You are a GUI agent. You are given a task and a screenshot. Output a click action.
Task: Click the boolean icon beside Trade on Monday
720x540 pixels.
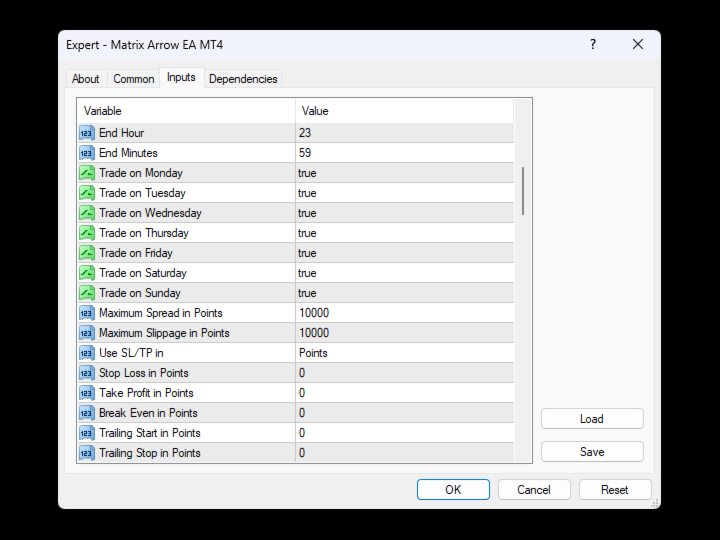pos(86,173)
